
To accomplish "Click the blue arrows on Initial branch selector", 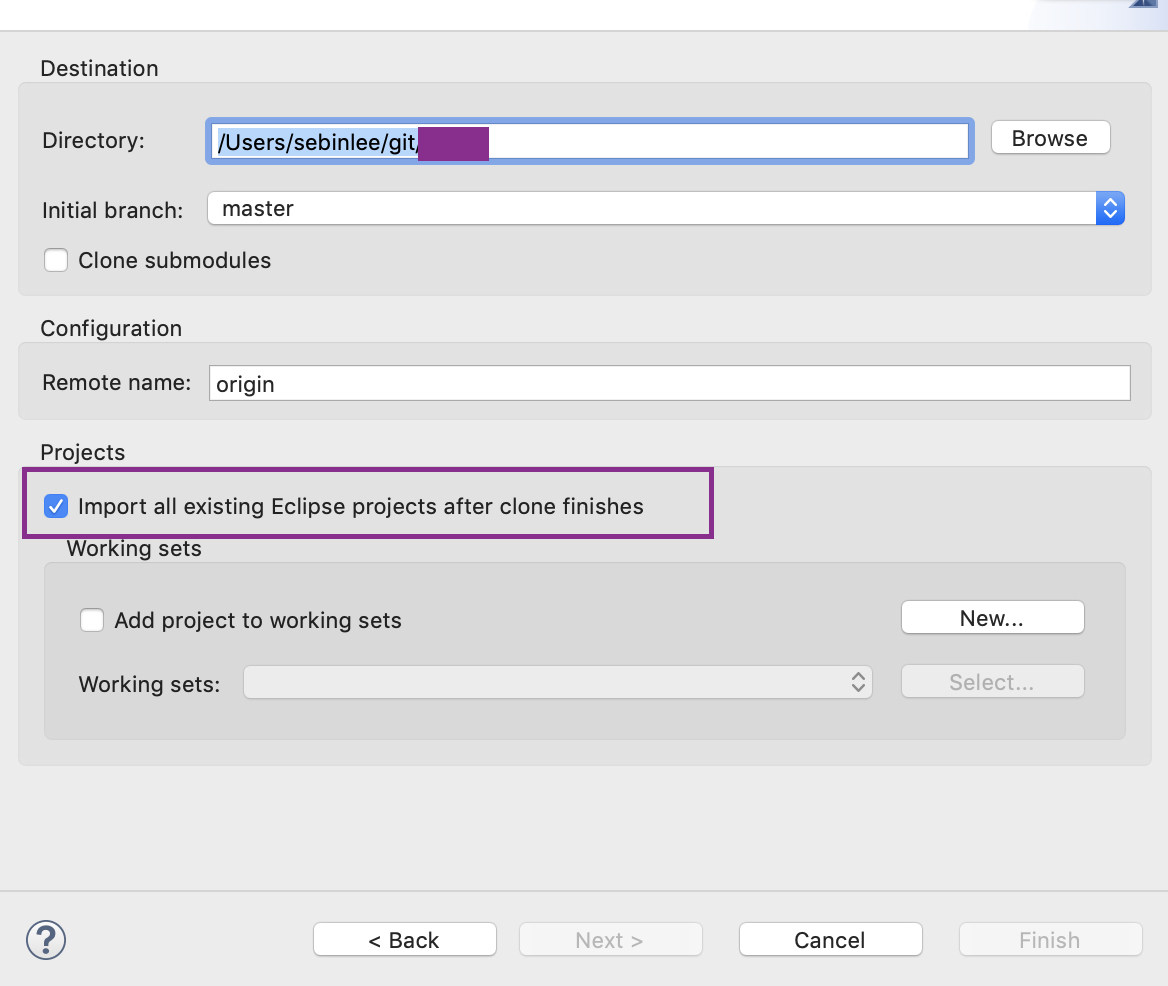I will point(1110,209).
